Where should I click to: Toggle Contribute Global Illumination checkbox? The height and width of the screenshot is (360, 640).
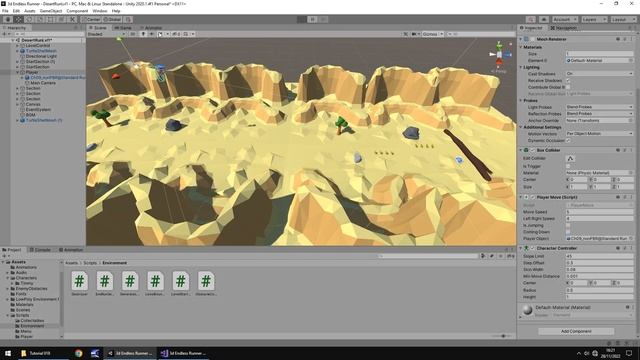(568, 87)
